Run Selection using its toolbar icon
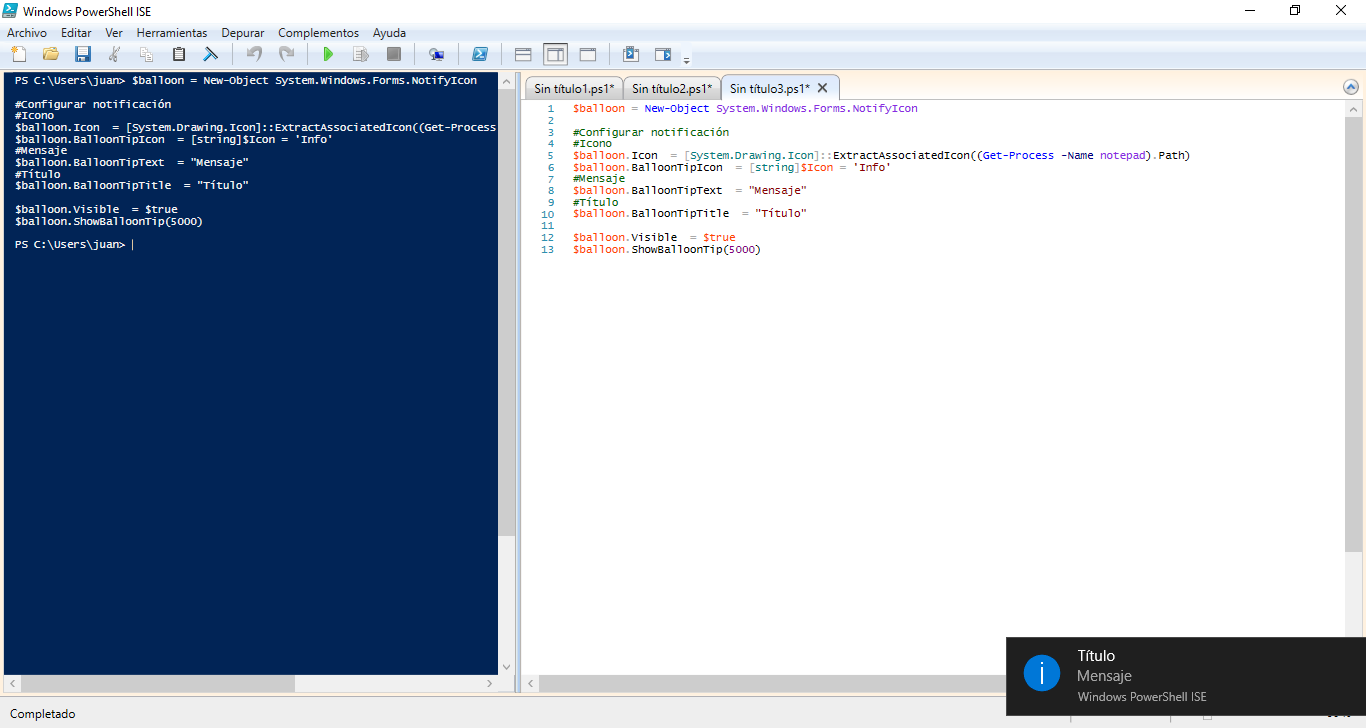Screen dimensions: 1366x728 (x=360, y=54)
